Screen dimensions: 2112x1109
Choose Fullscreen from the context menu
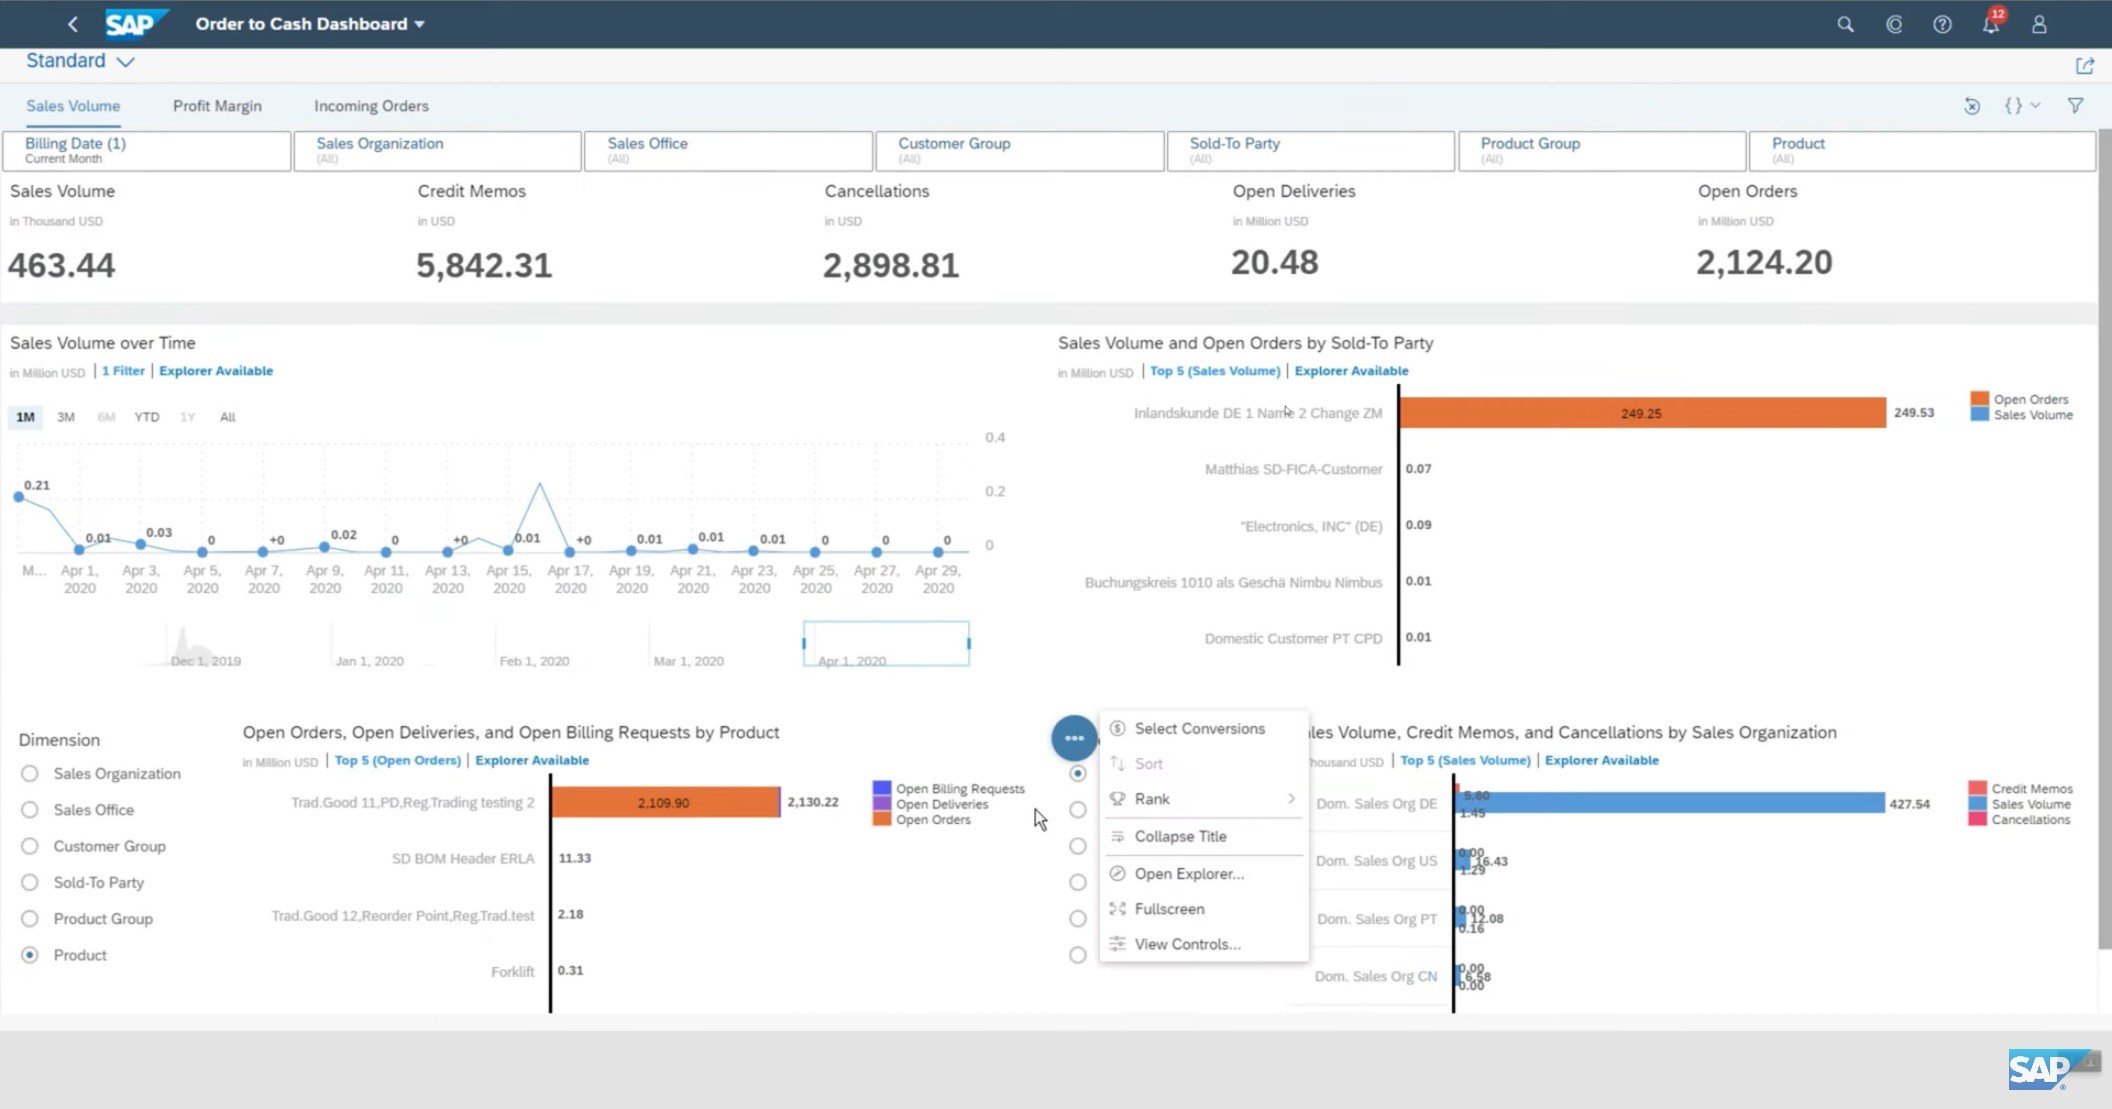(x=1169, y=909)
